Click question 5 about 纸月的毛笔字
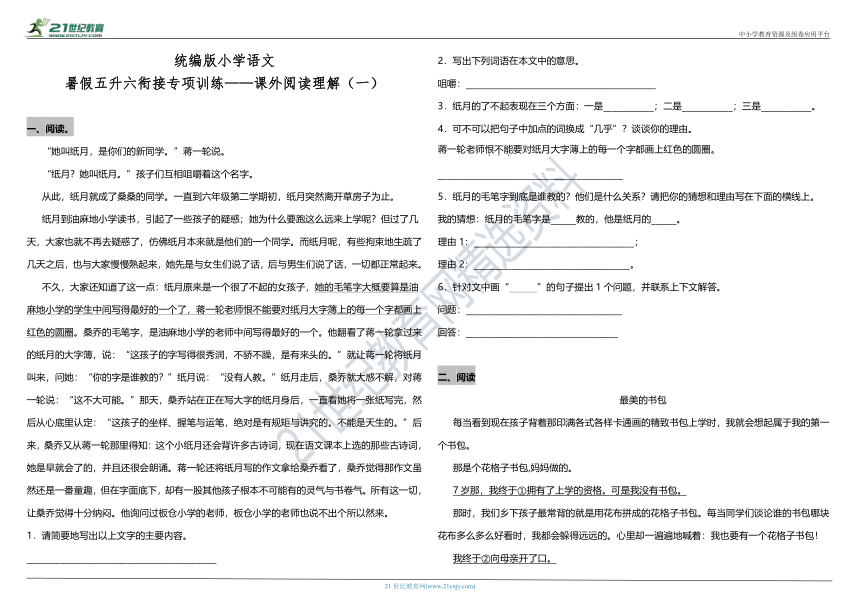The width and height of the screenshot is (860, 608). click(626, 197)
